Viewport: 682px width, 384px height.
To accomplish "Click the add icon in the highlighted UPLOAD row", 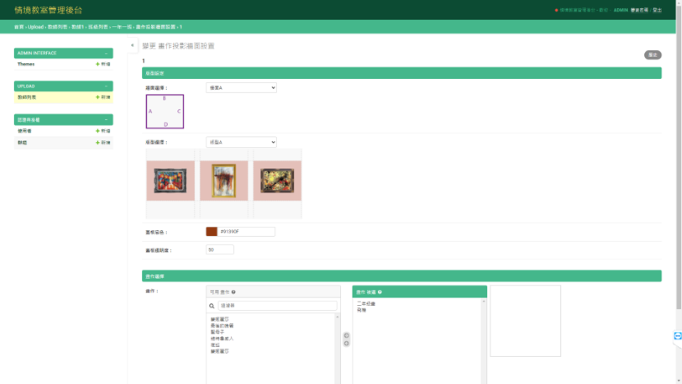I will (97, 97).
